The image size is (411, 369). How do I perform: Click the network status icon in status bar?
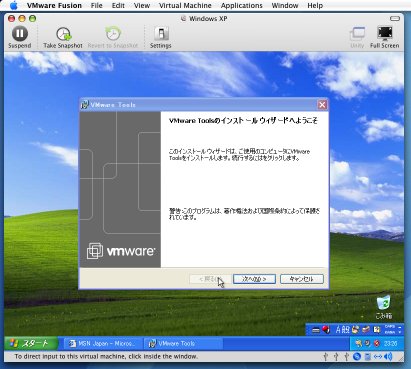378,357
